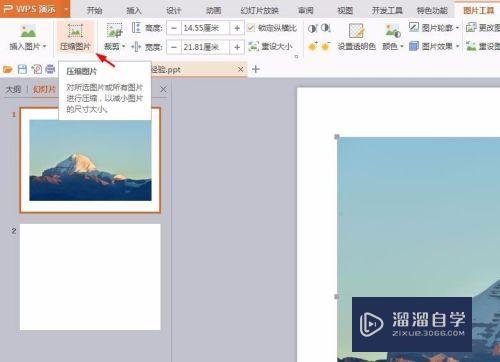Switch to the 幻灯片 slides panel tab
The width and height of the screenshot is (500, 362).
(44, 89)
